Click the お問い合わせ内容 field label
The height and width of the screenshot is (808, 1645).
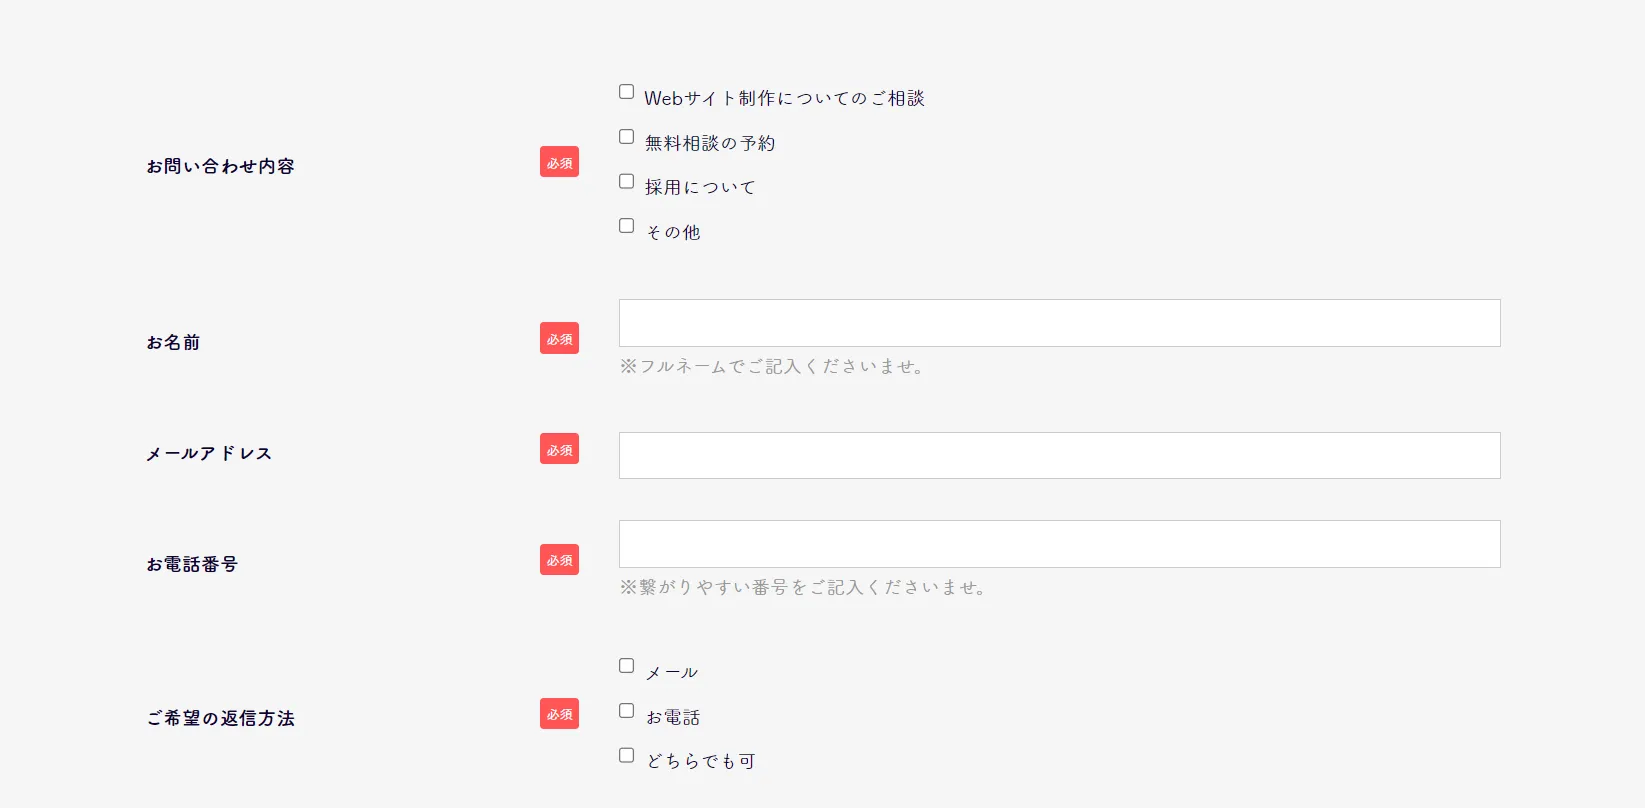221,166
